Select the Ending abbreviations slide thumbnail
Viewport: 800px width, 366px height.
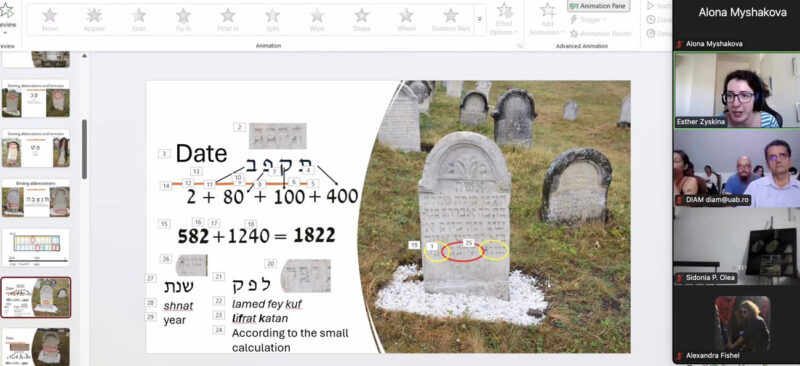(36, 198)
